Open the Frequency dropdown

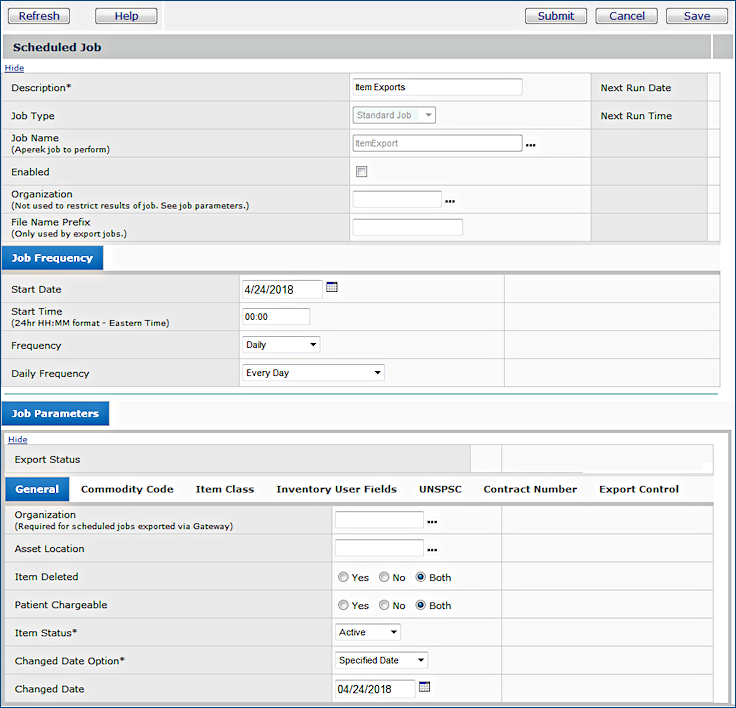(281, 345)
